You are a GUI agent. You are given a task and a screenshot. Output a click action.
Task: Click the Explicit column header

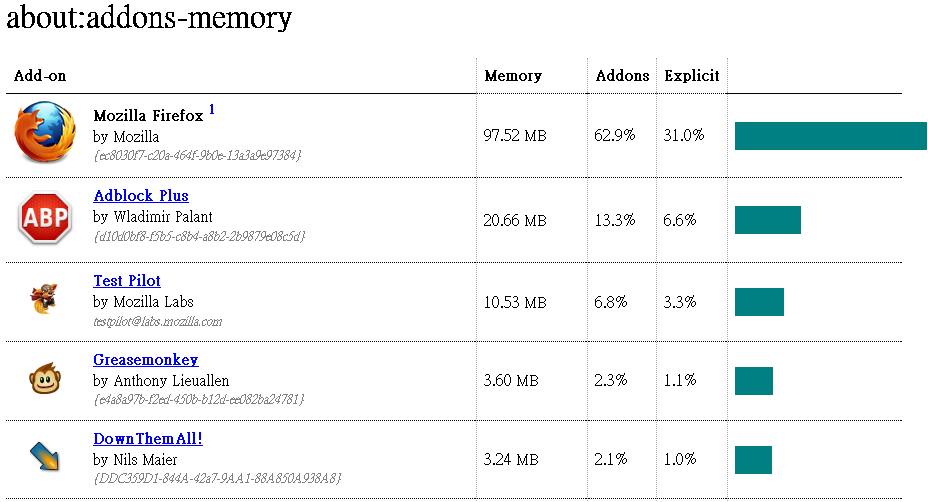point(692,76)
